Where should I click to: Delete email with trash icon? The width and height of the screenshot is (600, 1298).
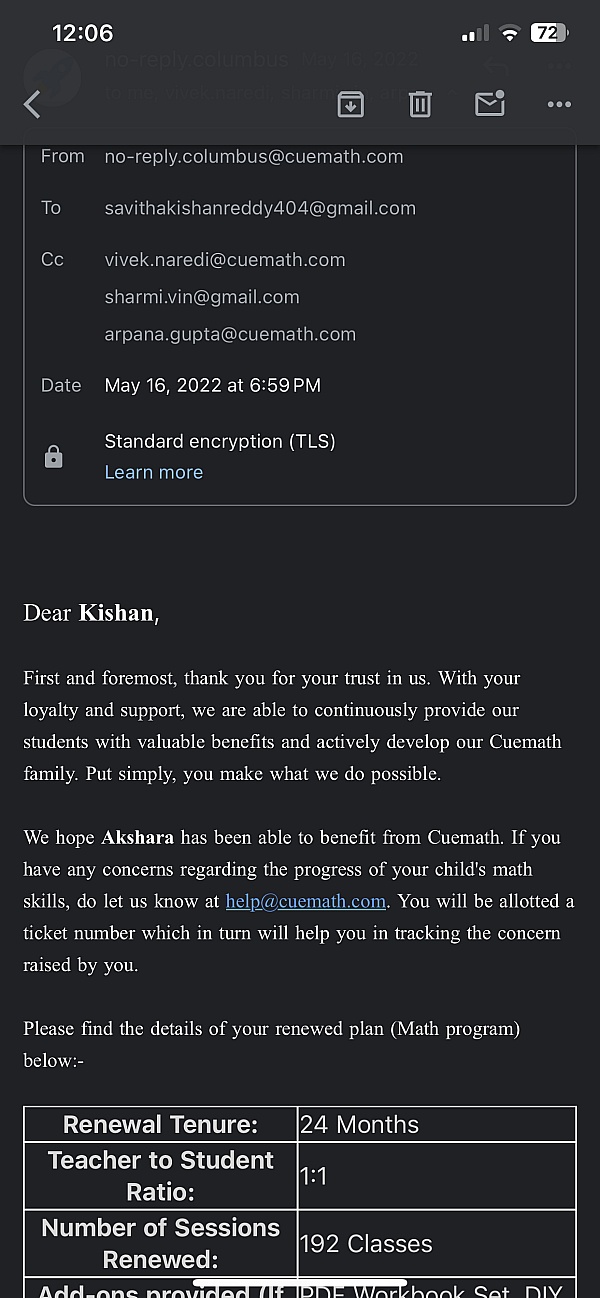[x=420, y=104]
